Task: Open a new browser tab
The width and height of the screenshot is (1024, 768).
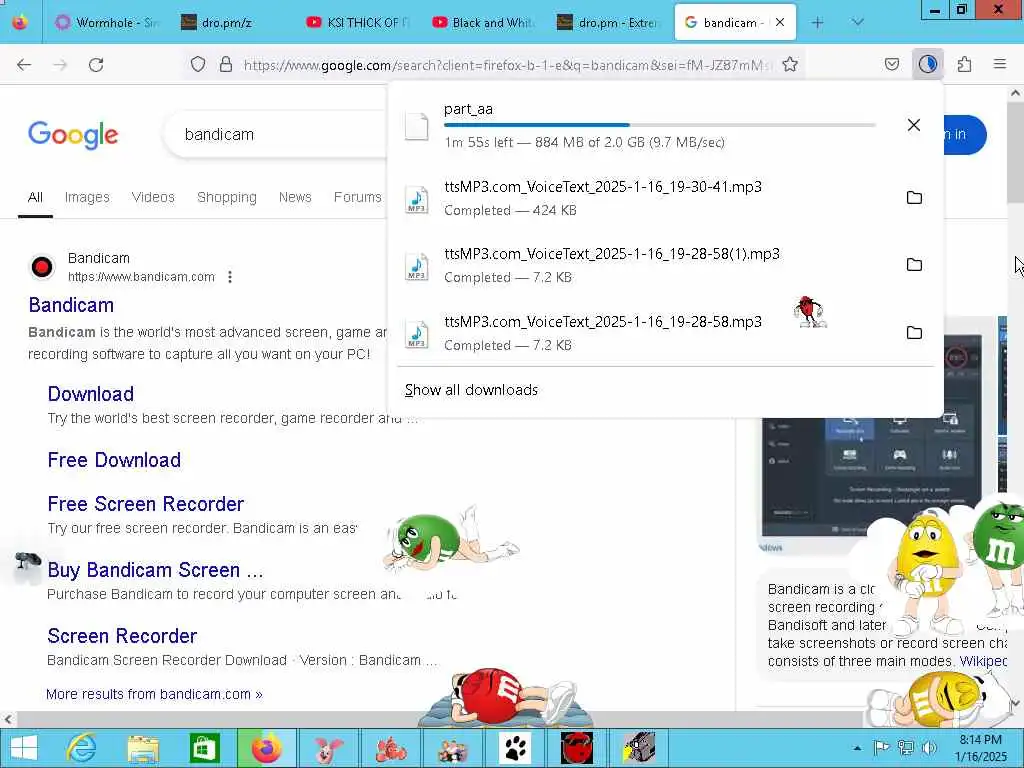Action: coord(818,23)
